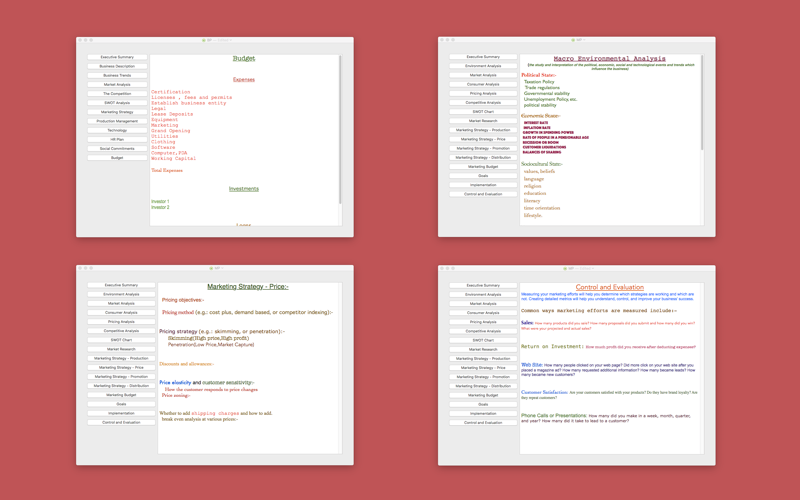Click the MP document icon in Macro Environmental window title
Screen dimensions: 800x500
573,40
